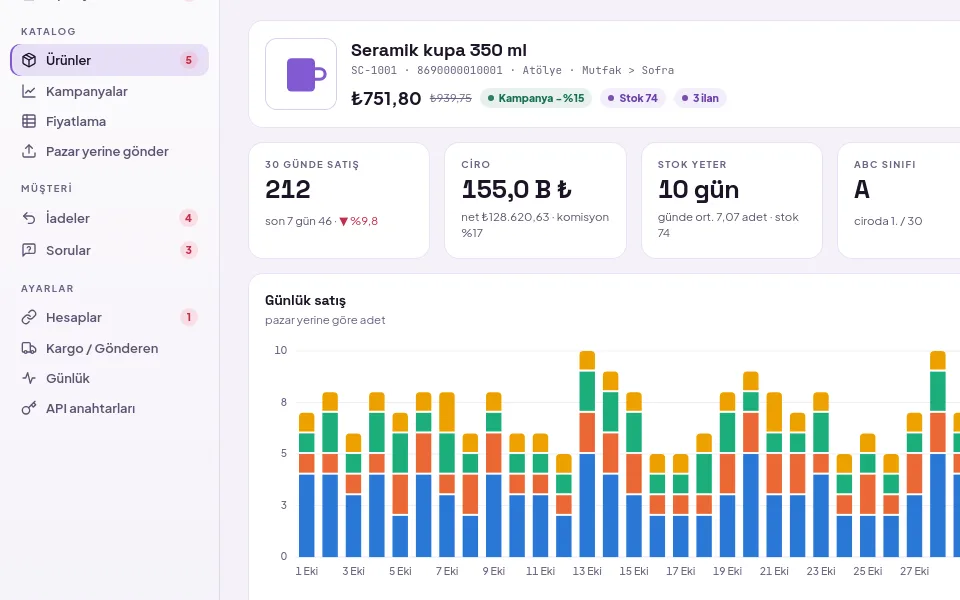The height and width of the screenshot is (600, 960).
Task: Click the purple mug product thumbnail
Action: tap(301, 74)
